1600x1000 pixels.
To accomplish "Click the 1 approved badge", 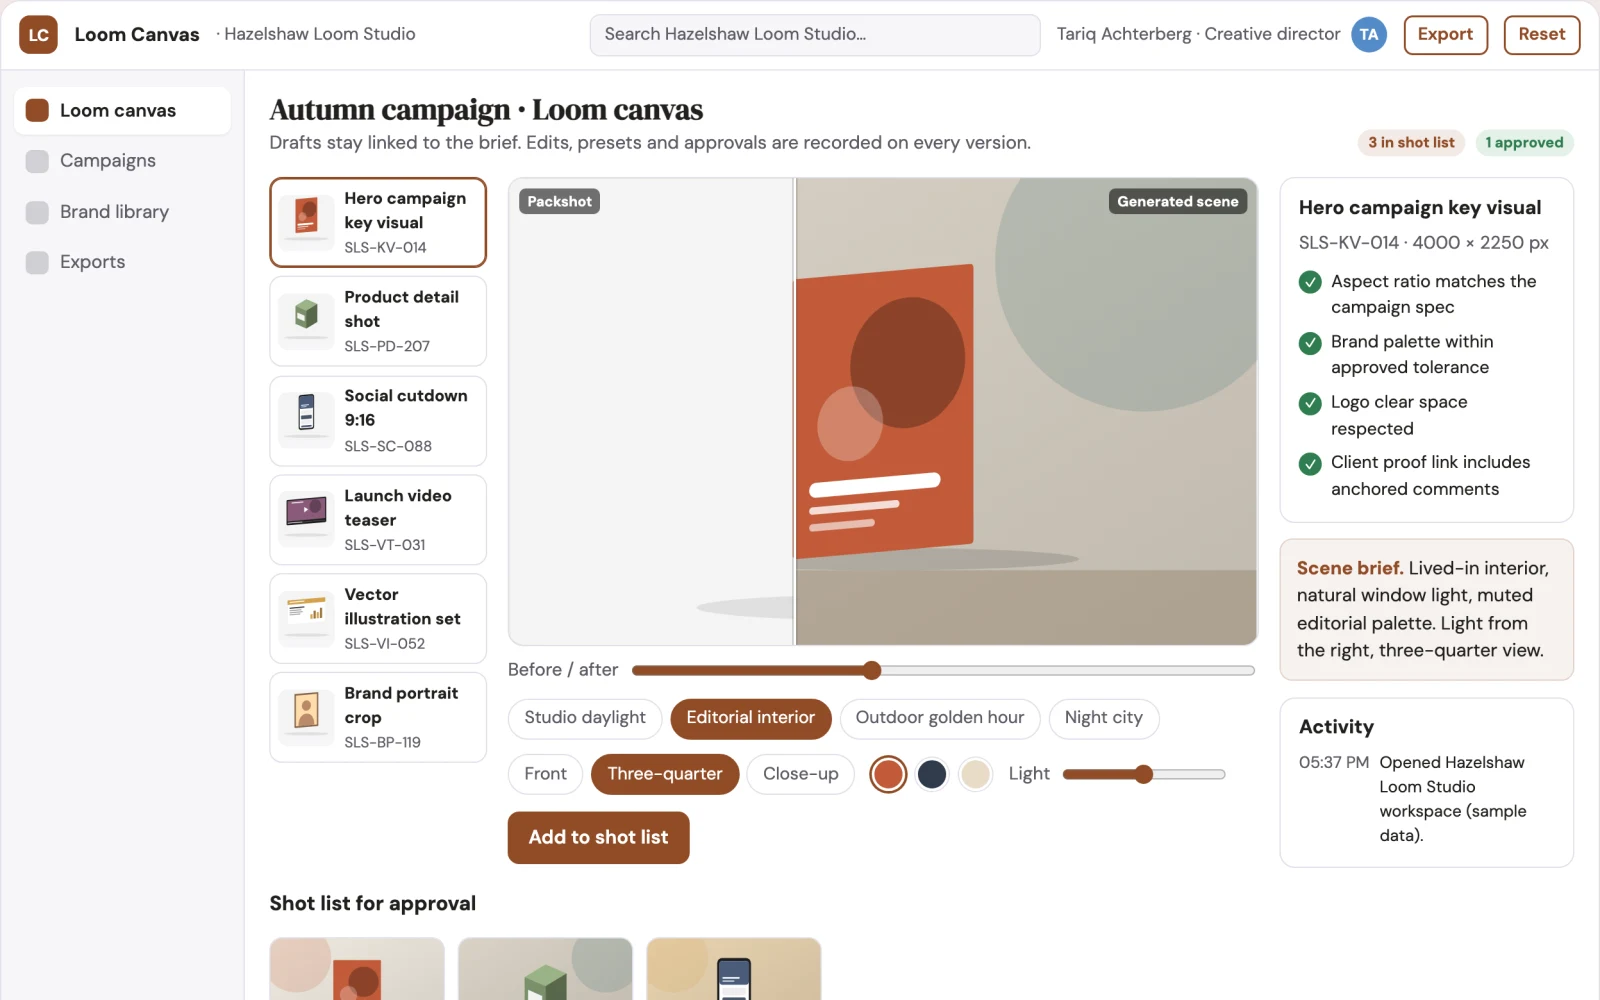I will point(1524,143).
